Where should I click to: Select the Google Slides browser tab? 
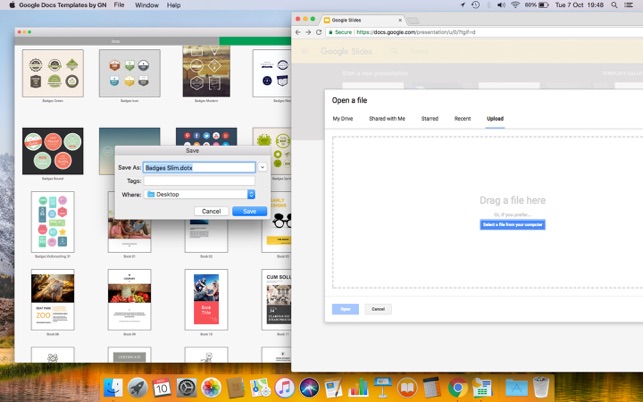(363, 20)
